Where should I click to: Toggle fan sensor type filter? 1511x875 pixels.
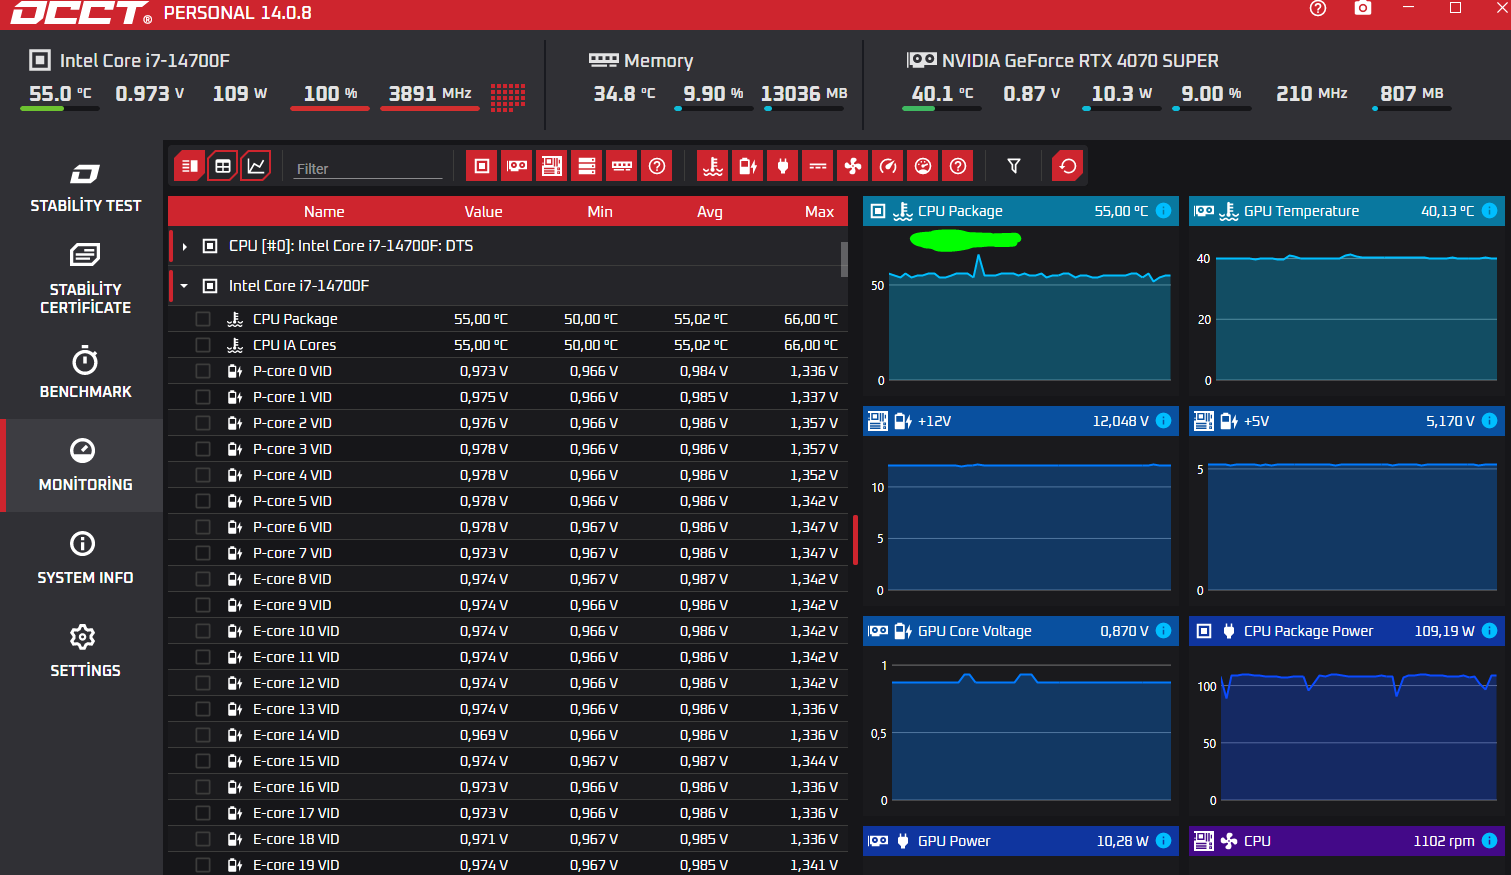pos(853,166)
